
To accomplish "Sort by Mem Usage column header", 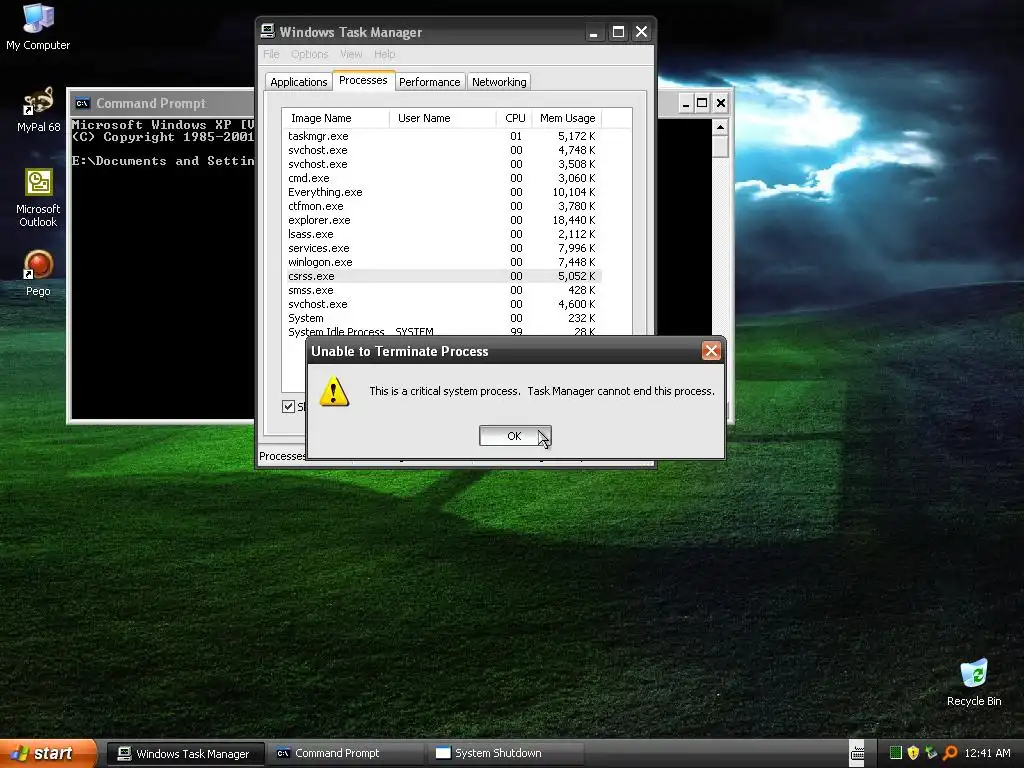I will pos(567,118).
